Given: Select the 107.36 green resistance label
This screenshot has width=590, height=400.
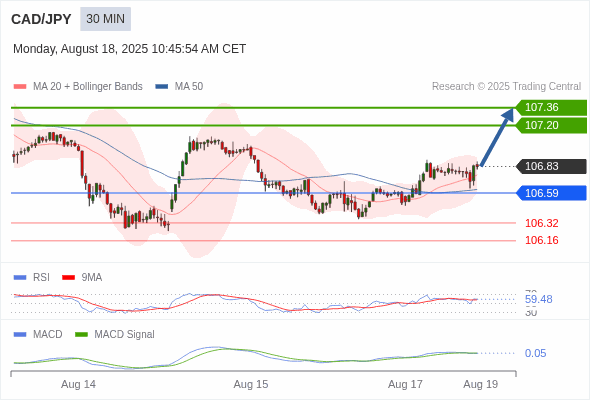Looking at the screenshot, I should 551,107.
